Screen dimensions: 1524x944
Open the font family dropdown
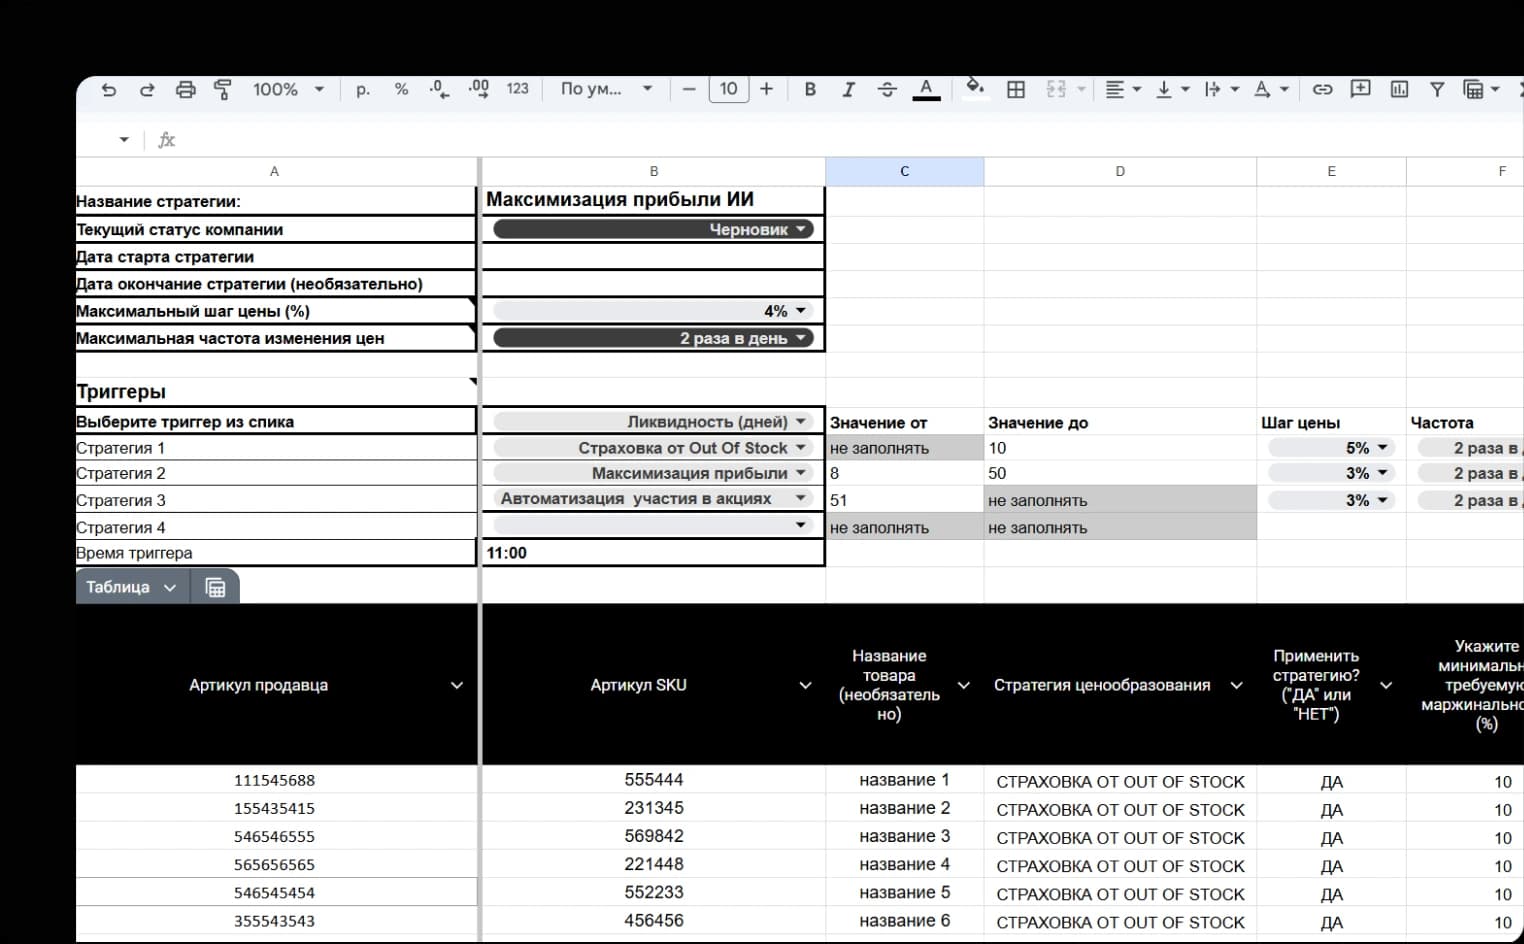[606, 89]
